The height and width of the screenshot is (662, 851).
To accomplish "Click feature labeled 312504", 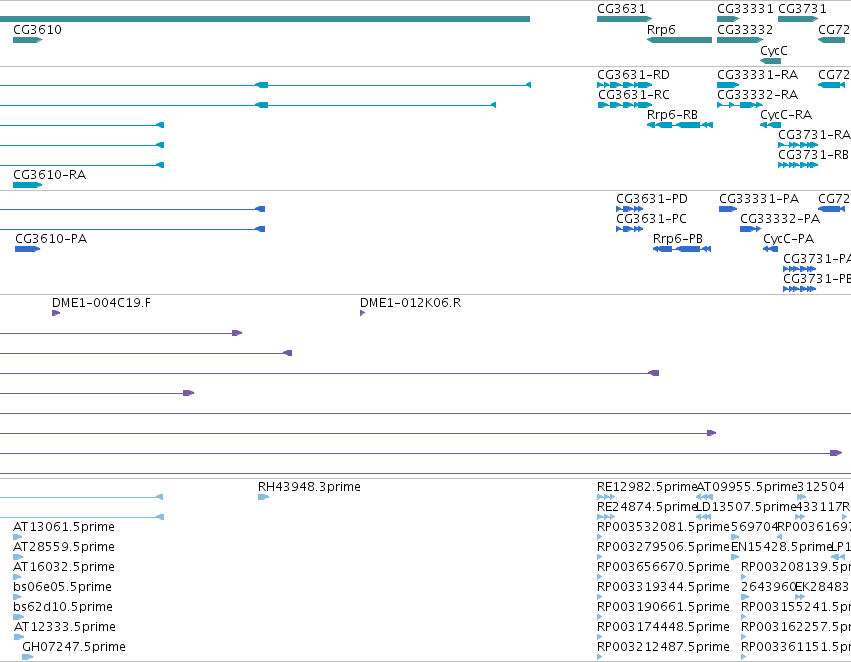I will pyautogui.click(x=801, y=497).
